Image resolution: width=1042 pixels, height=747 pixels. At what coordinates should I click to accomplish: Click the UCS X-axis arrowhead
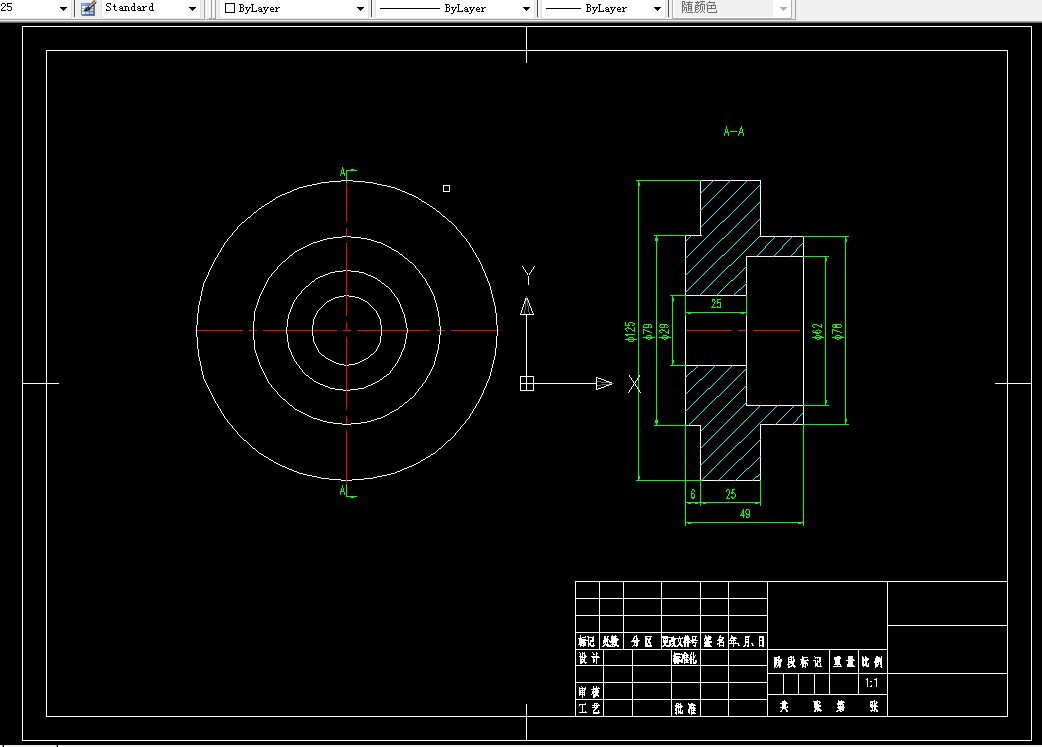point(604,383)
